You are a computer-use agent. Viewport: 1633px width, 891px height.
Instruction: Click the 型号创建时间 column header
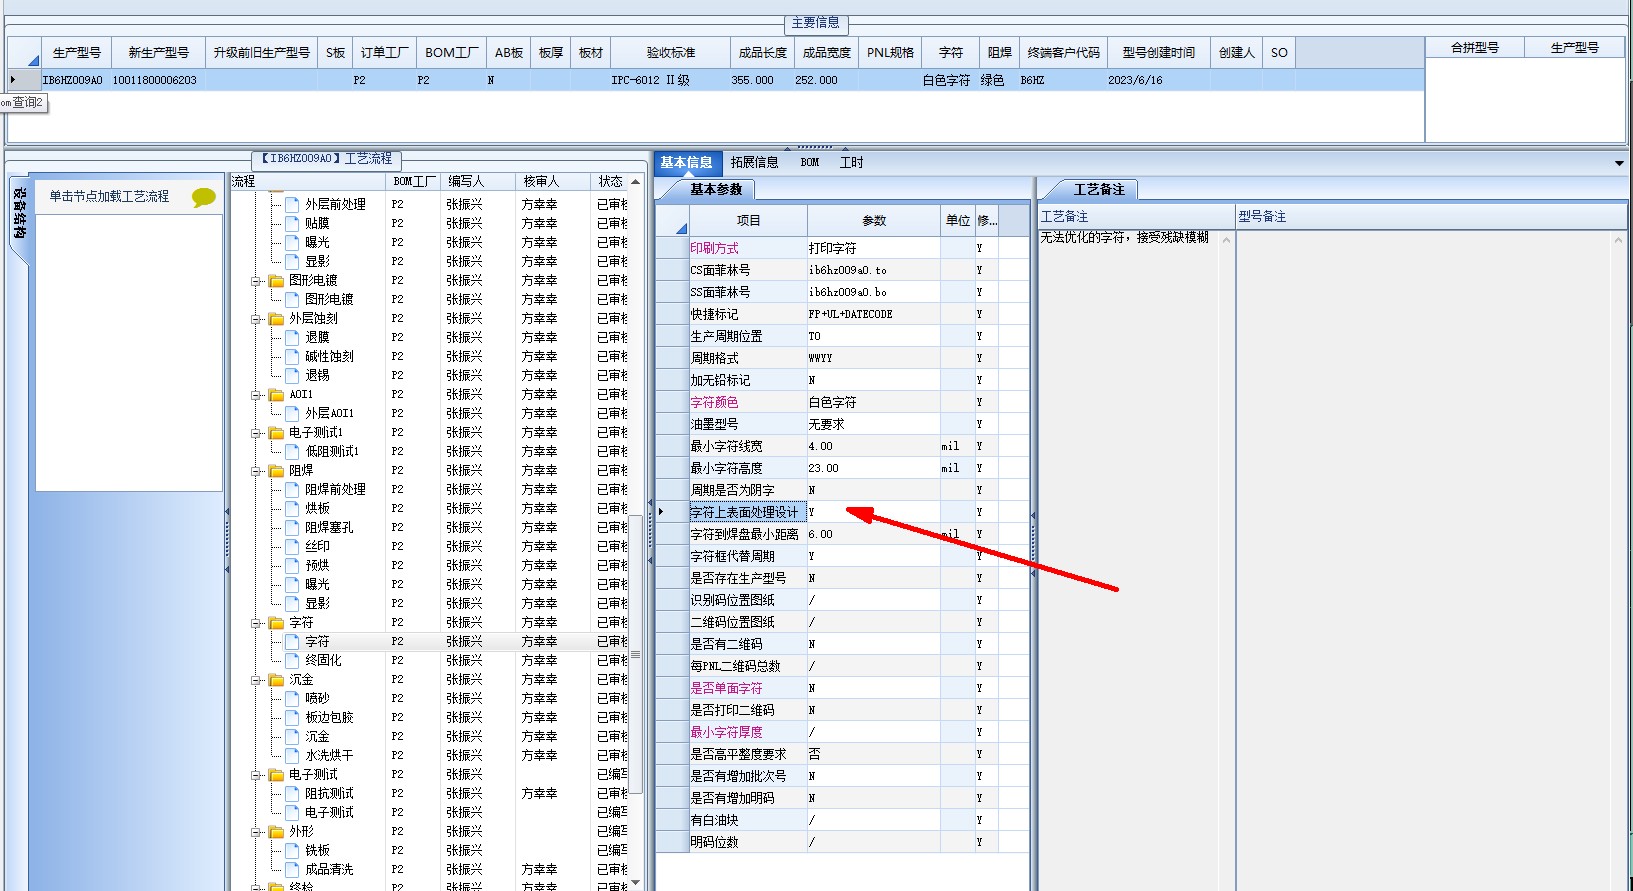pos(1159,53)
